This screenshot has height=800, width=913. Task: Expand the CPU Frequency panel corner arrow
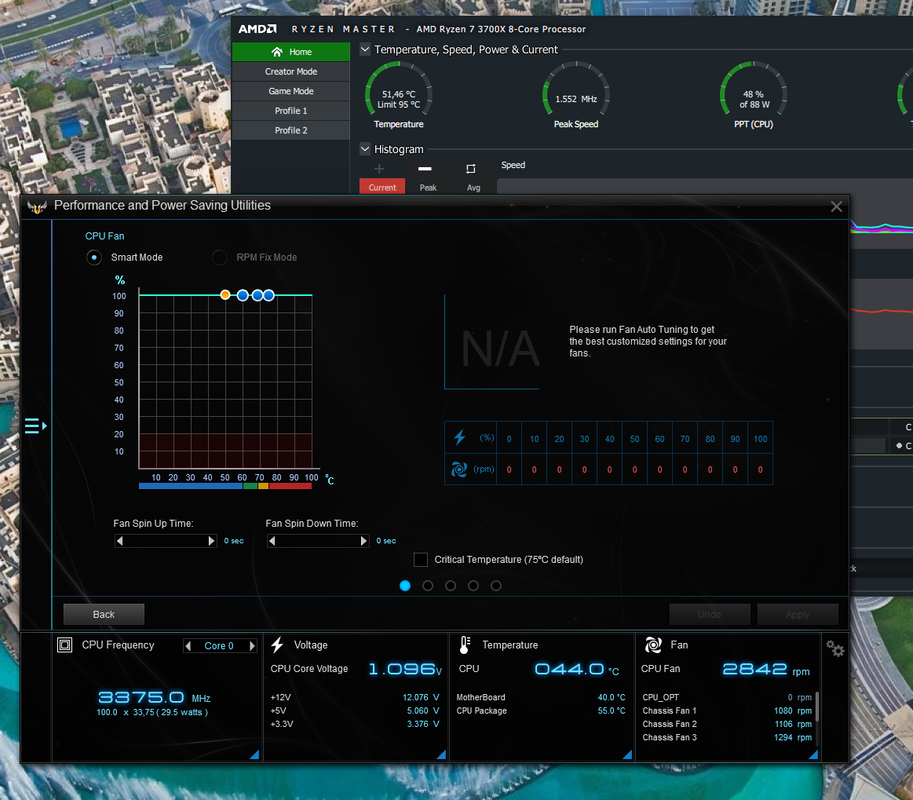point(254,755)
